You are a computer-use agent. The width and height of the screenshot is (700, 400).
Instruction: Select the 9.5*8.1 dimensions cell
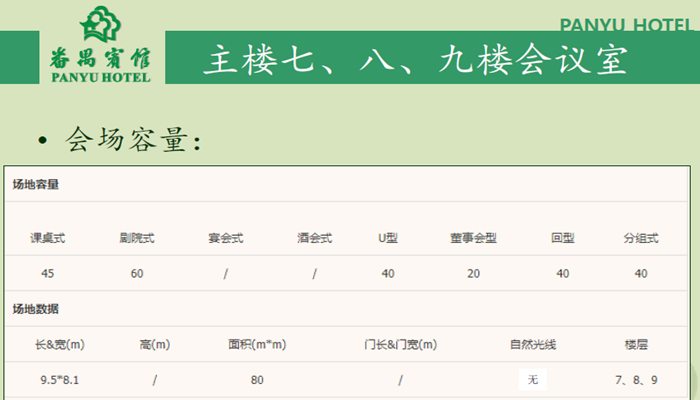click(x=59, y=379)
